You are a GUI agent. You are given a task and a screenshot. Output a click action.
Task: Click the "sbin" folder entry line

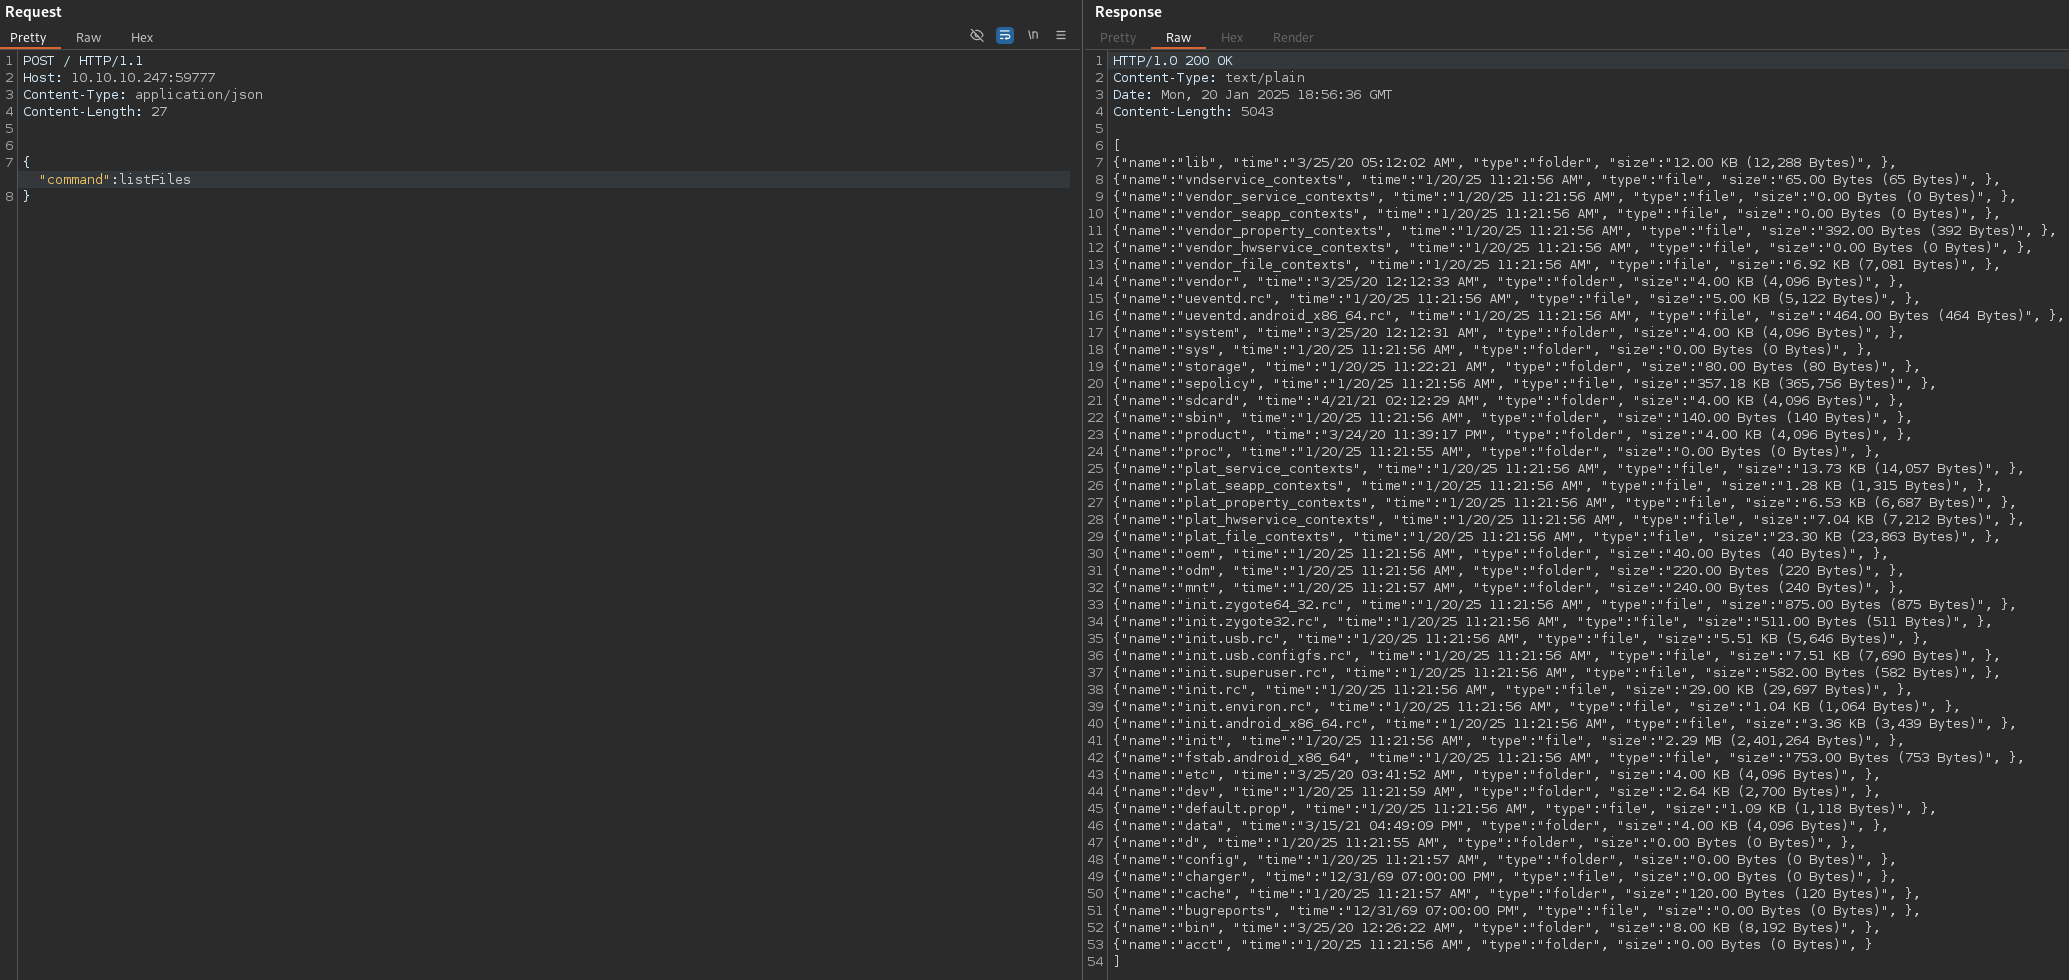click(1513, 418)
